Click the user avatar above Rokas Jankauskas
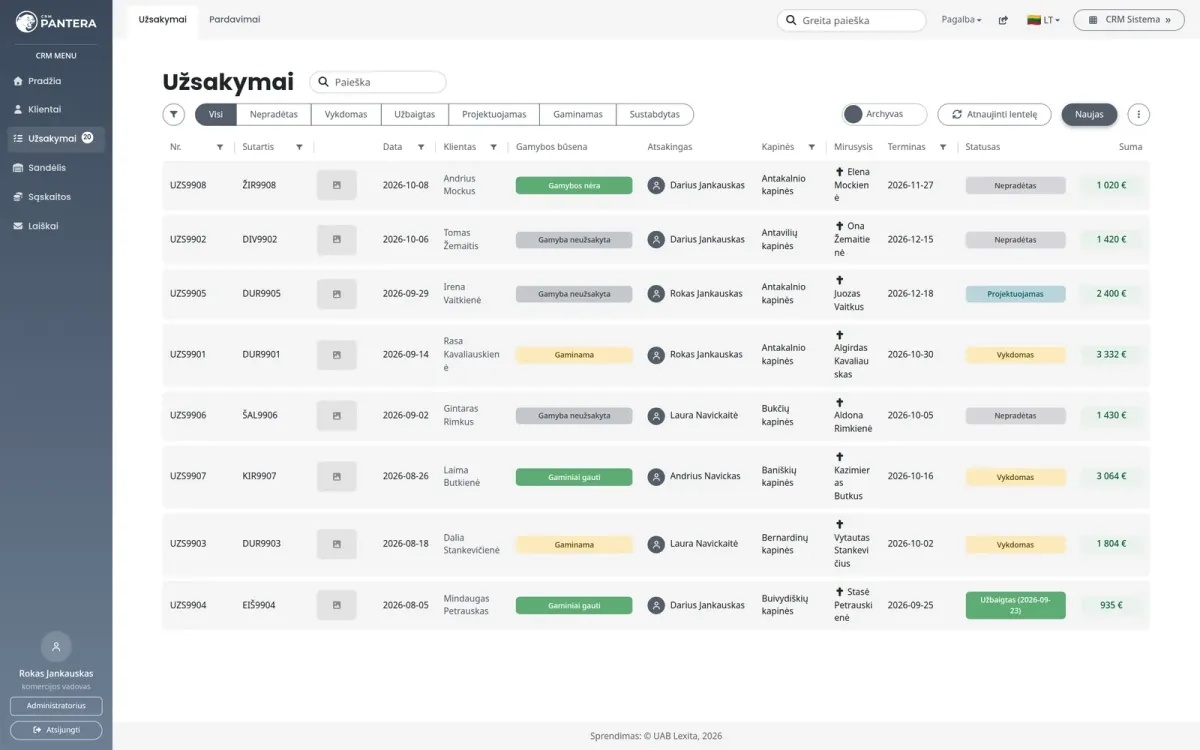 point(56,647)
